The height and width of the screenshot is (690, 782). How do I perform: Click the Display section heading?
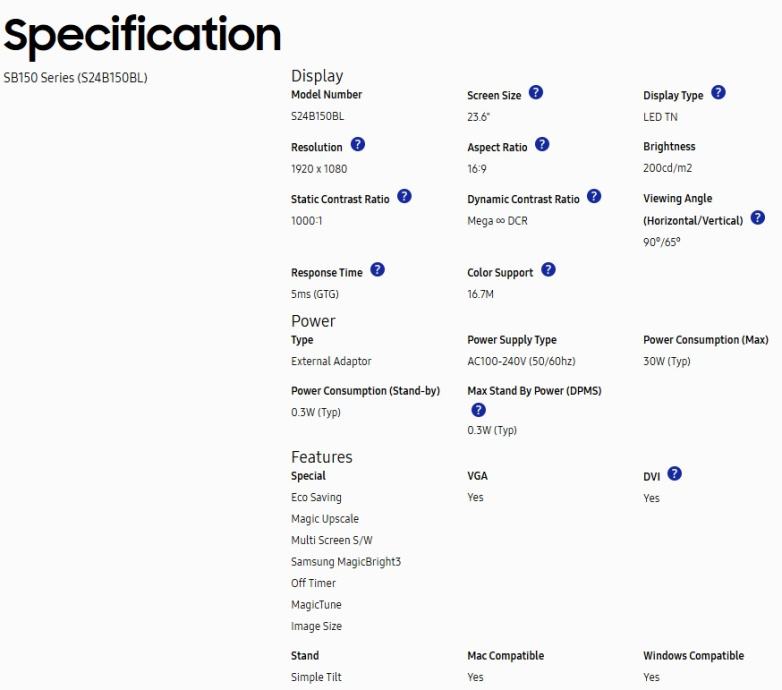(x=317, y=76)
